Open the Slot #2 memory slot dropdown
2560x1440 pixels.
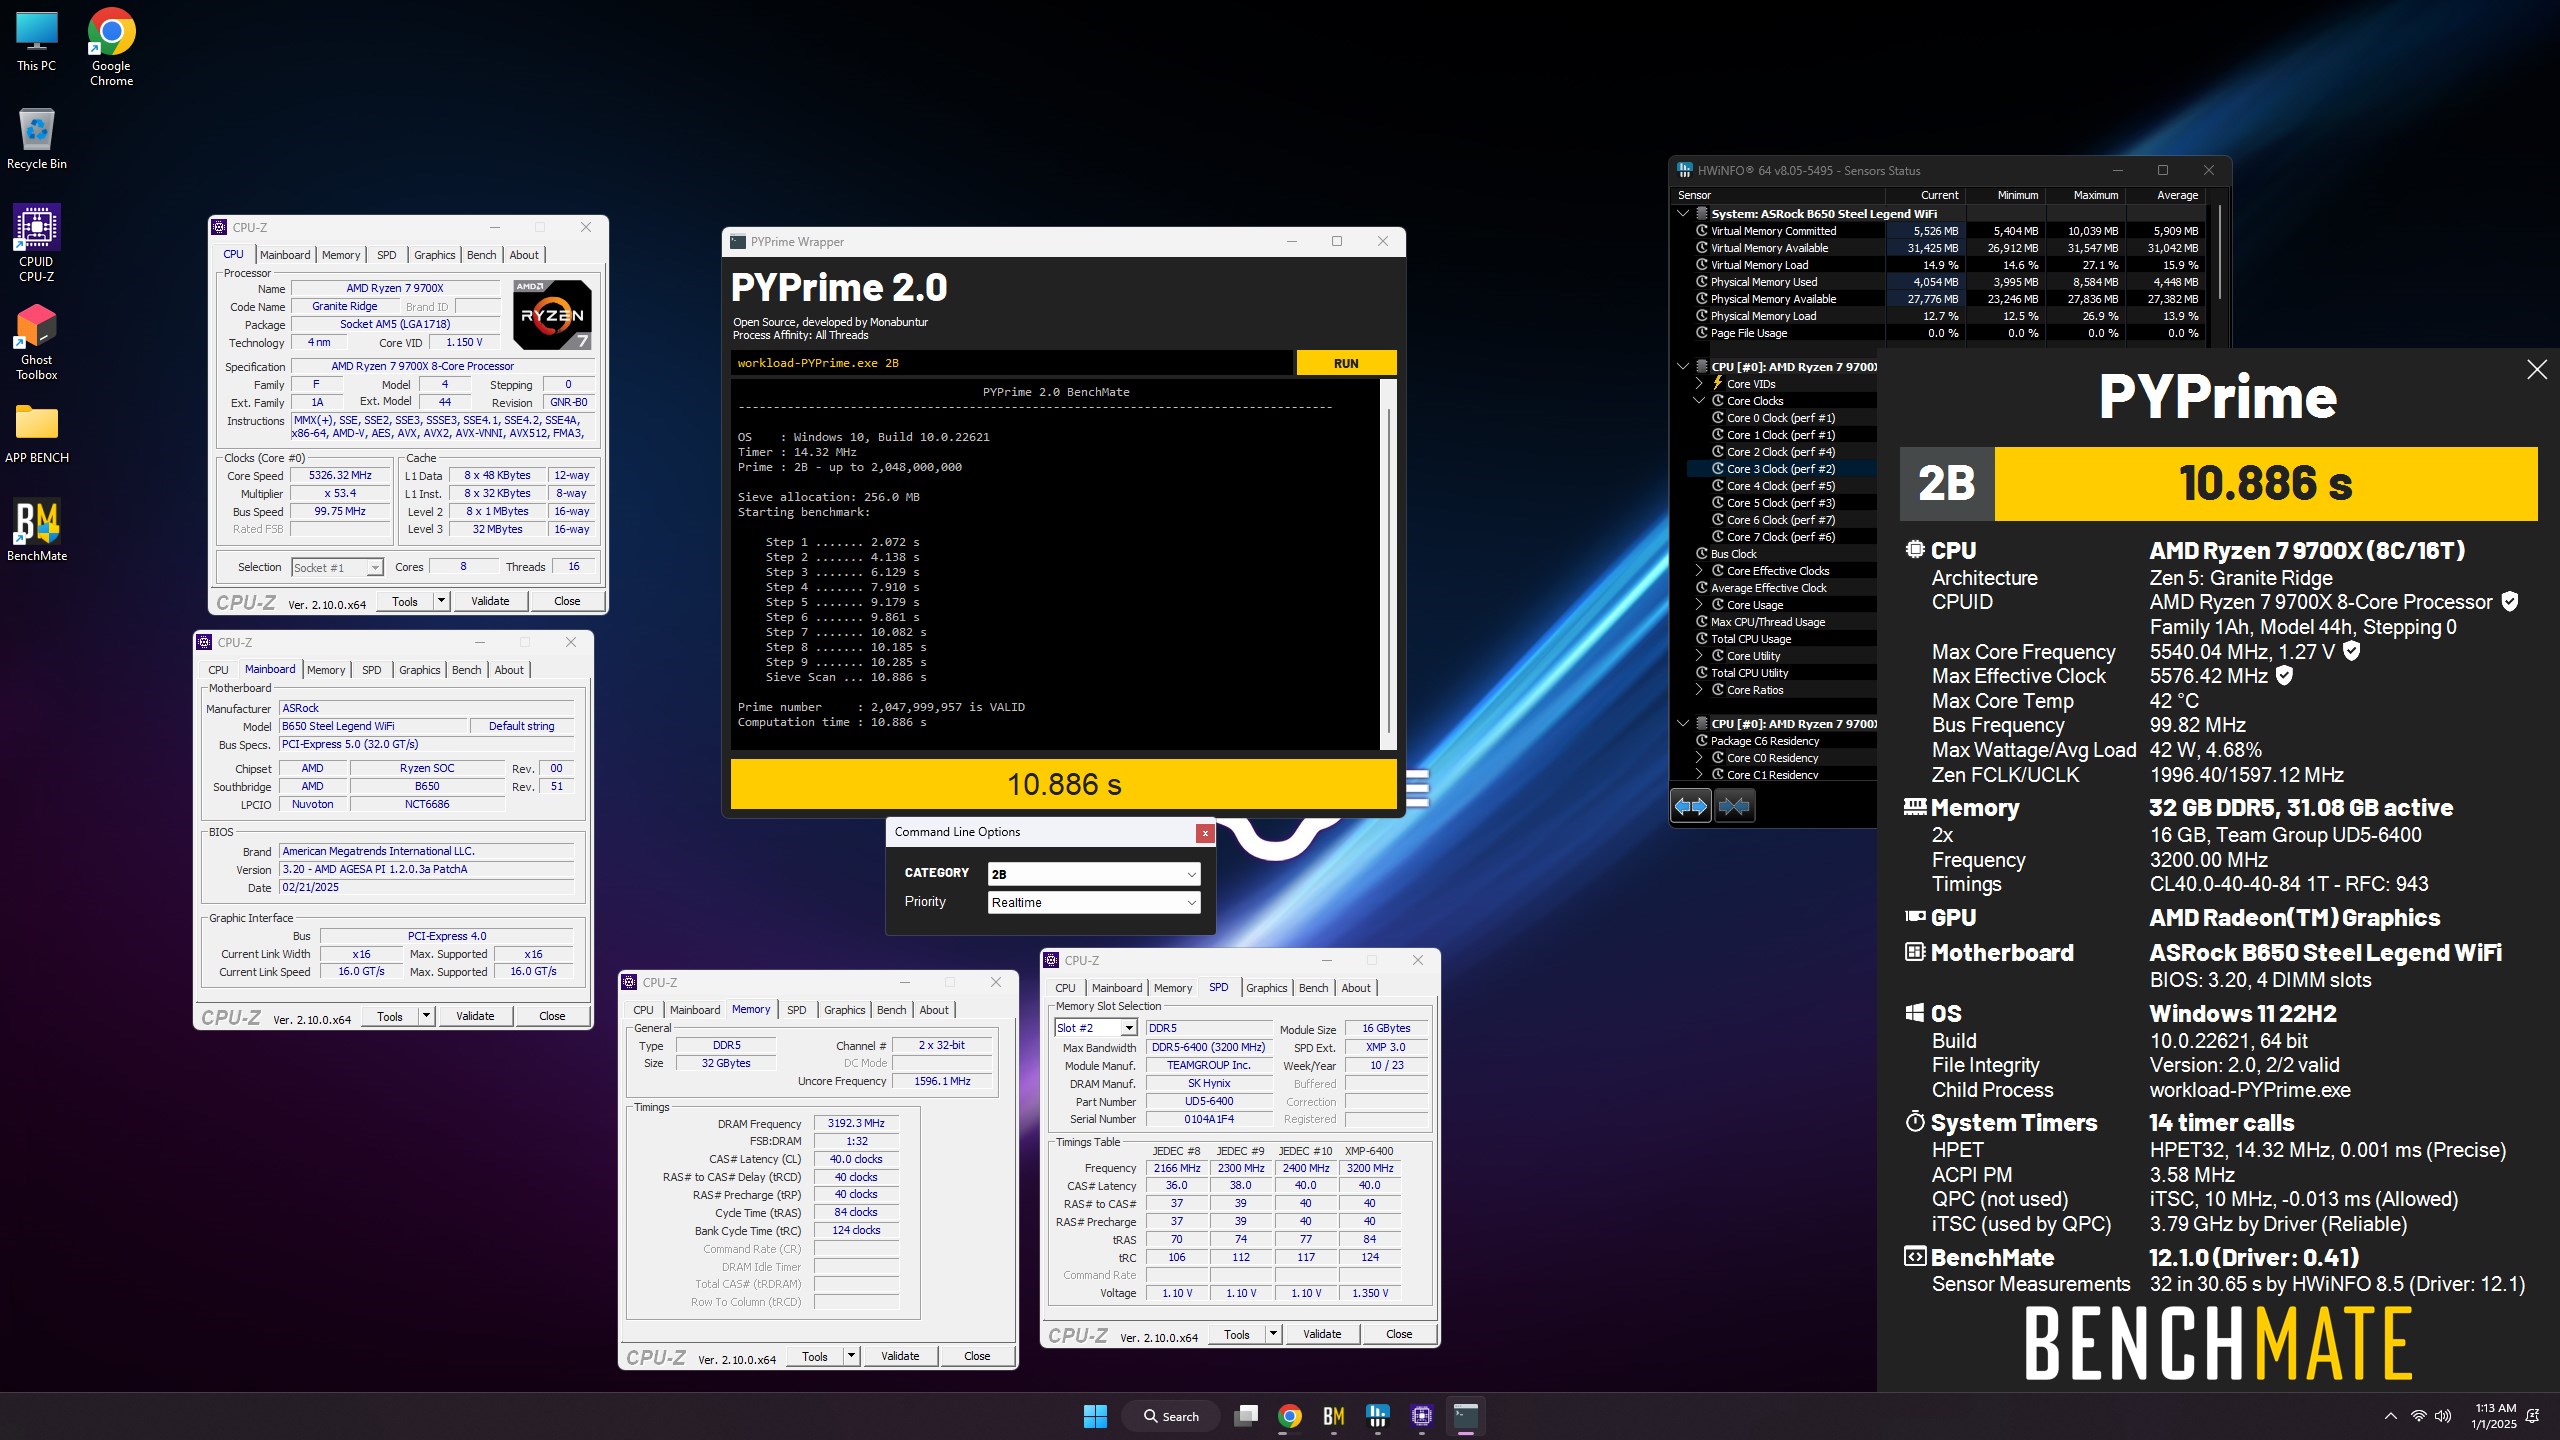click(1096, 1028)
